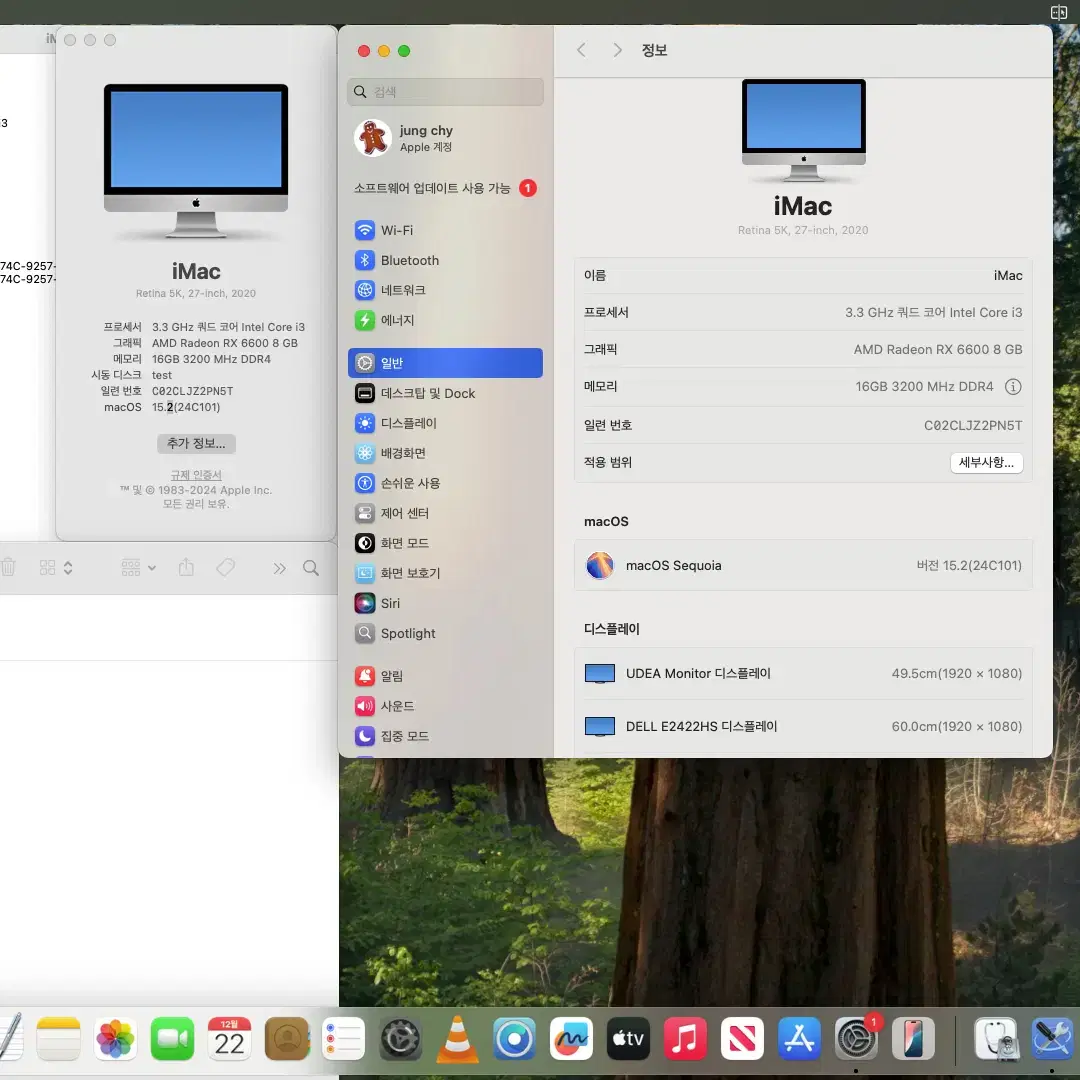
Task: Click System Settings Dock icon with badge
Action: [856, 1038]
